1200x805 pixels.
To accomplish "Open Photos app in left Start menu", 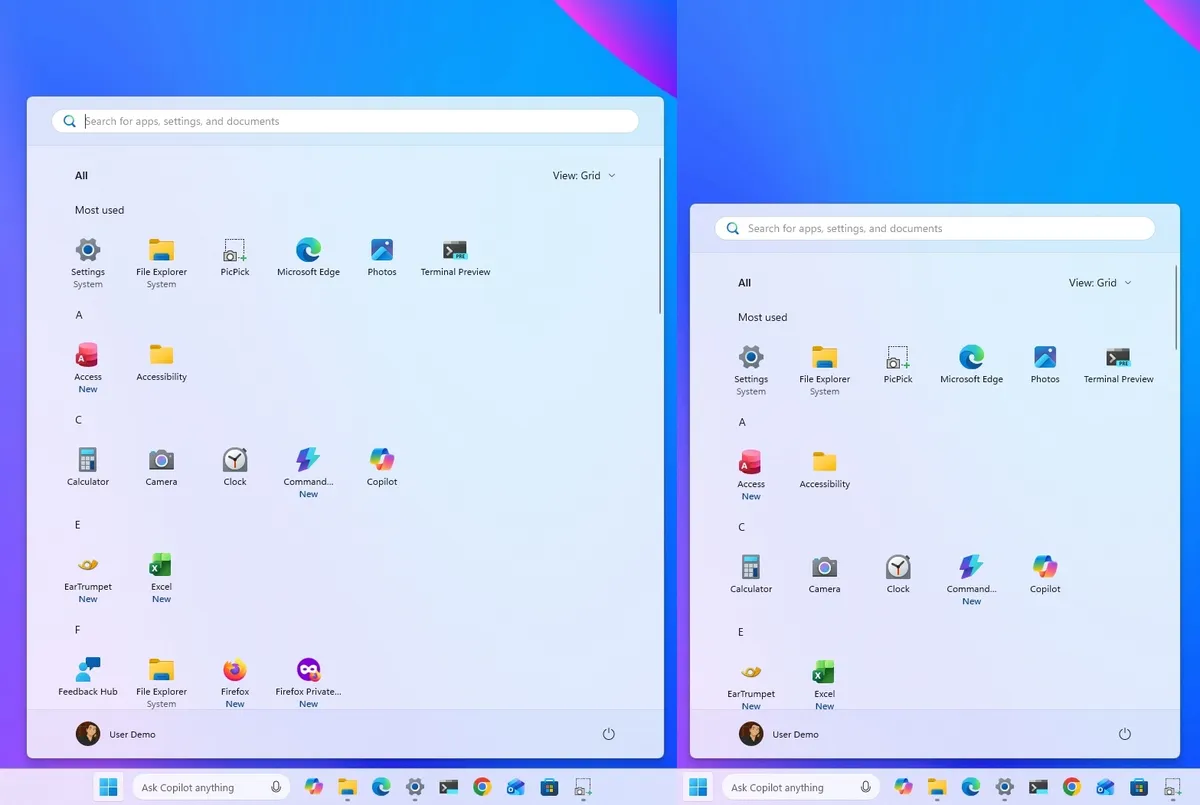I will click(382, 257).
